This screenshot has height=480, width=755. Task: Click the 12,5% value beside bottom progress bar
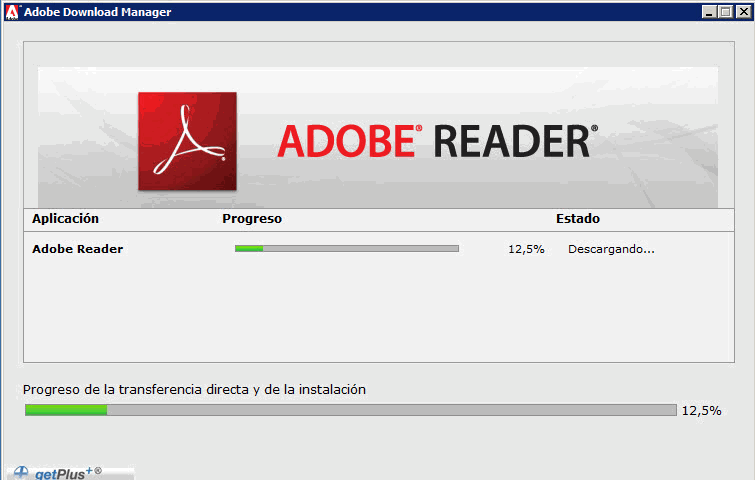(x=702, y=411)
